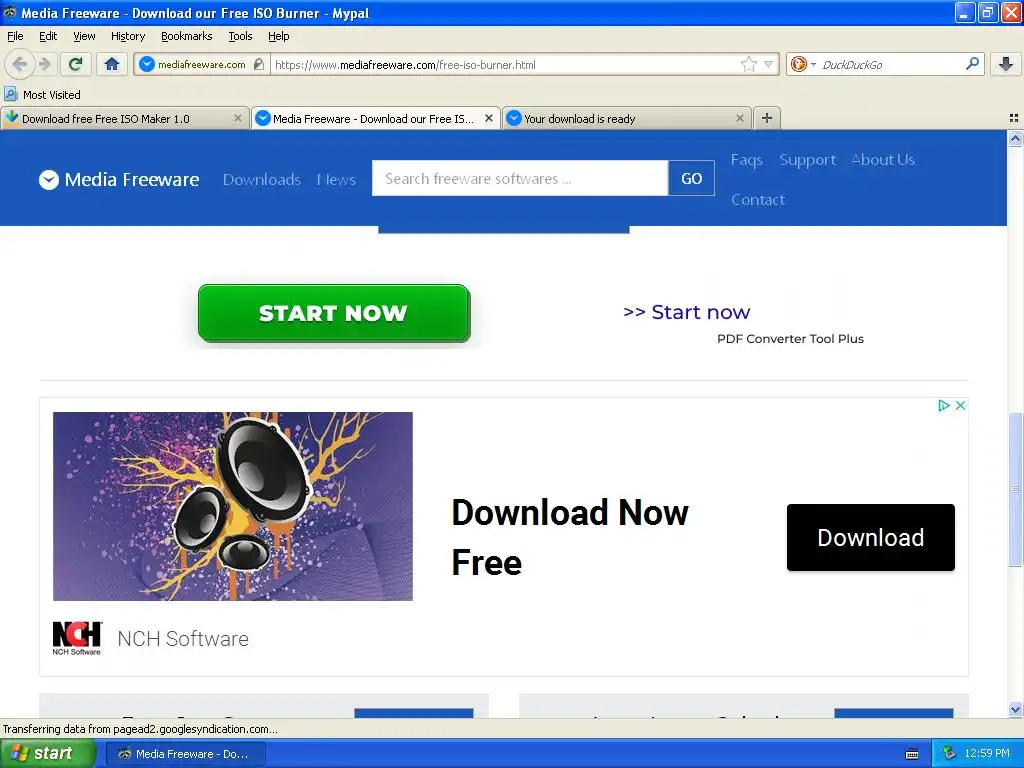Open the File menu

coord(15,36)
